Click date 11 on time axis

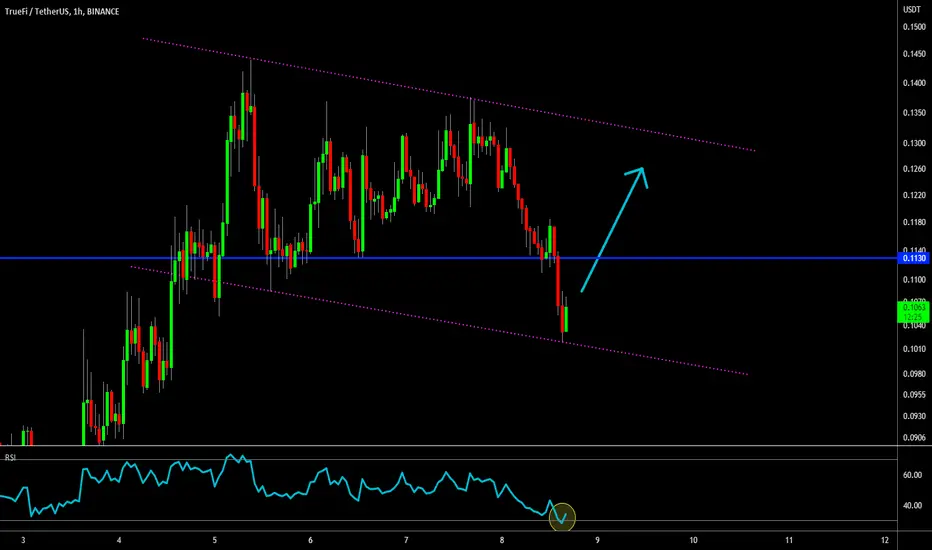point(789,540)
